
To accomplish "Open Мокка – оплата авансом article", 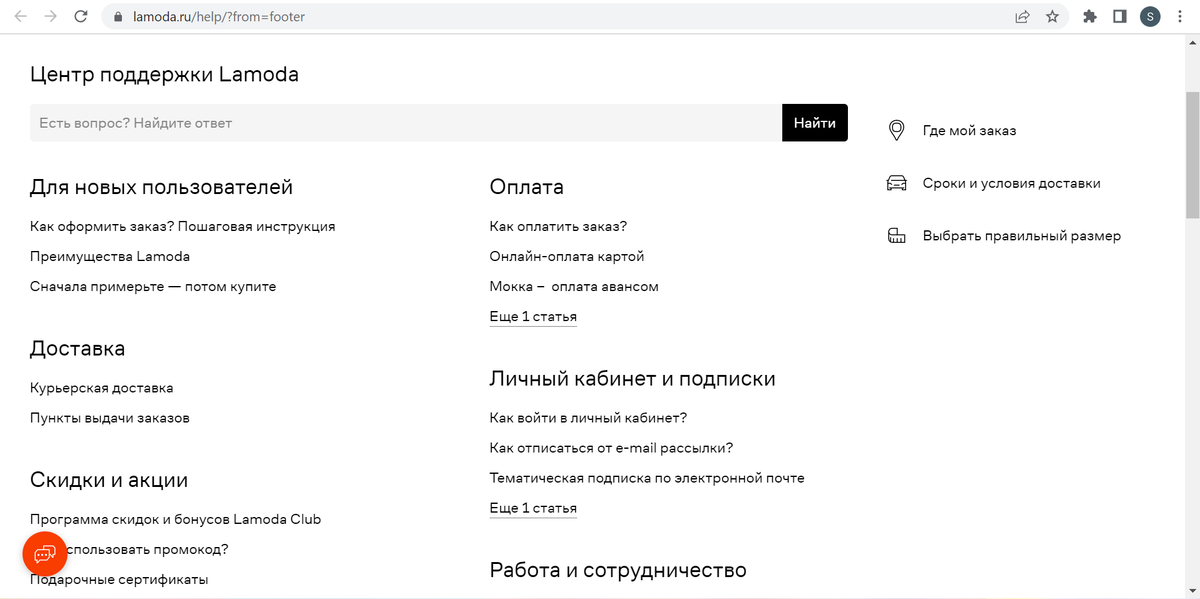I will pyautogui.click(x=574, y=286).
